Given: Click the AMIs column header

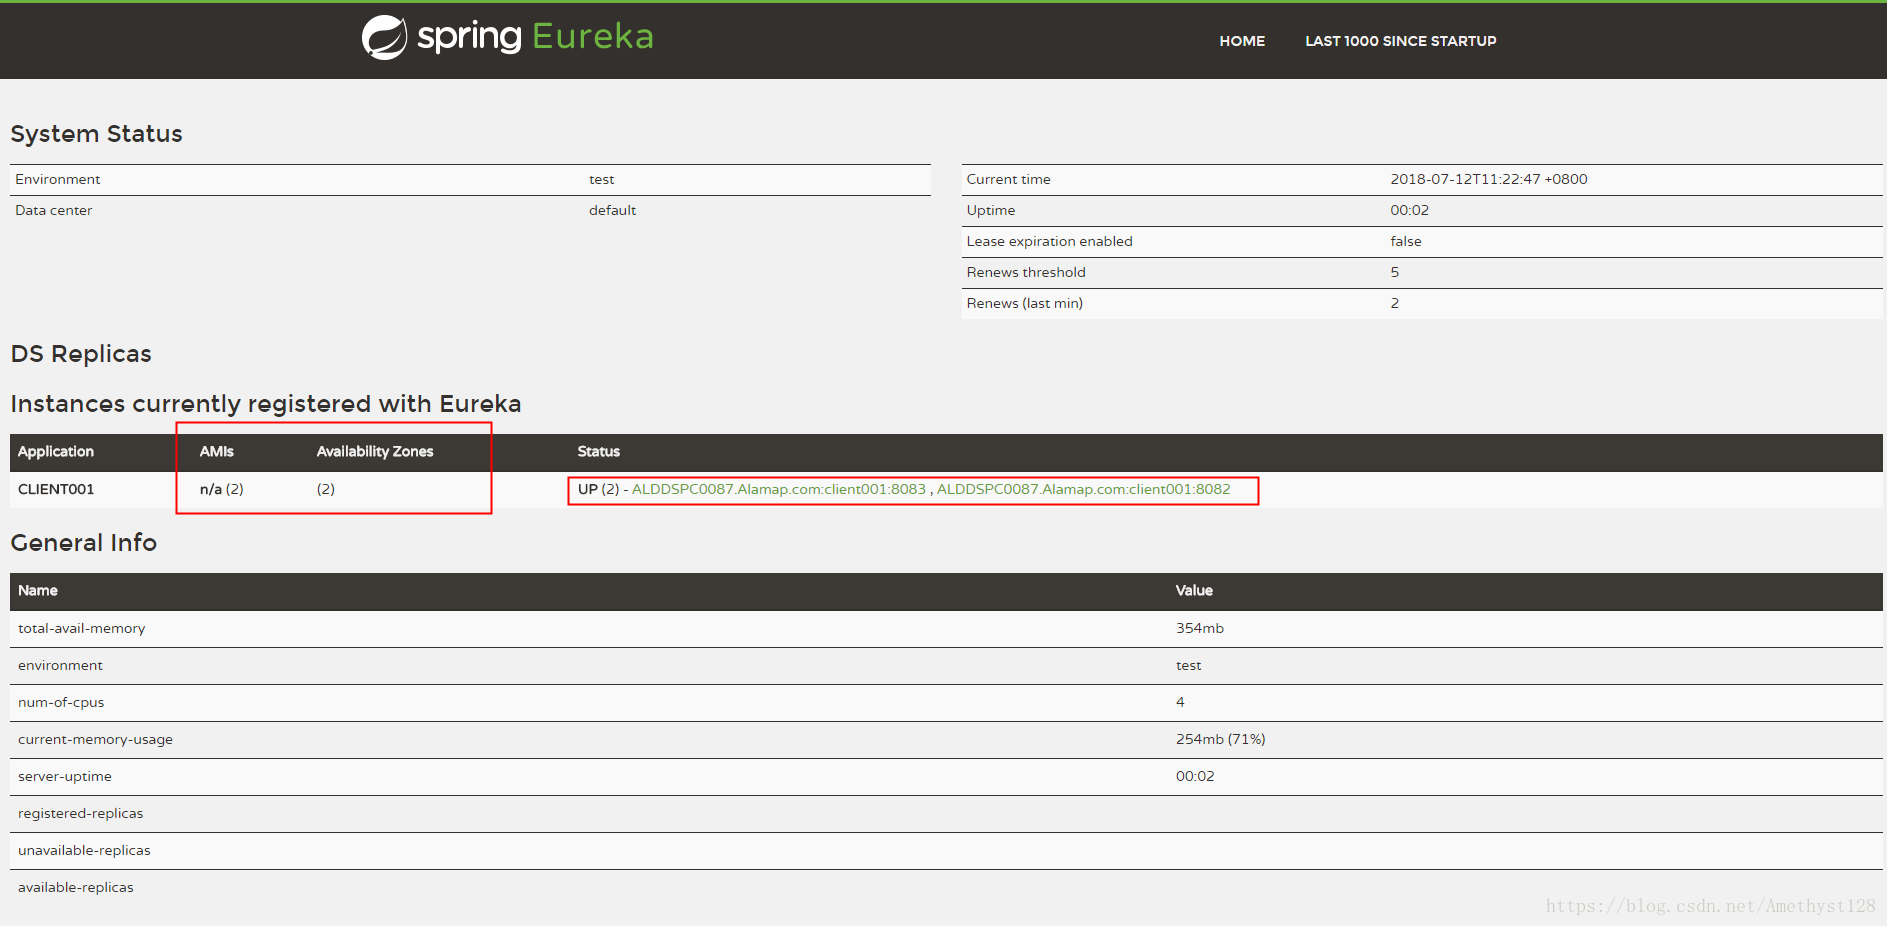Looking at the screenshot, I should point(217,452).
